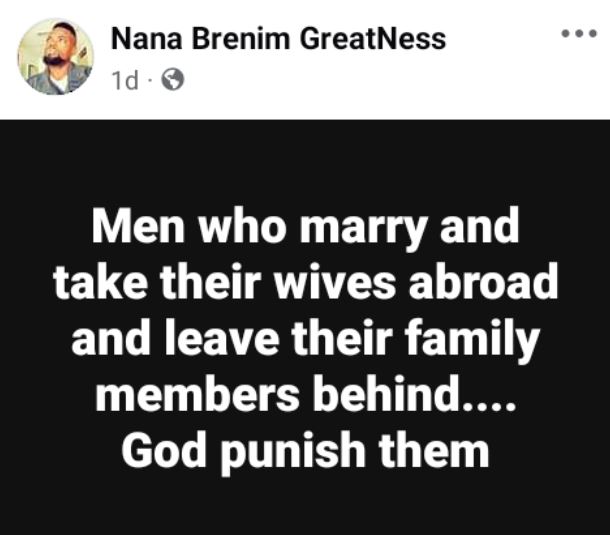Image resolution: width=610 pixels, height=535 pixels.
Task: Click the word GreatNess in author name
Action: (x=373, y=39)
